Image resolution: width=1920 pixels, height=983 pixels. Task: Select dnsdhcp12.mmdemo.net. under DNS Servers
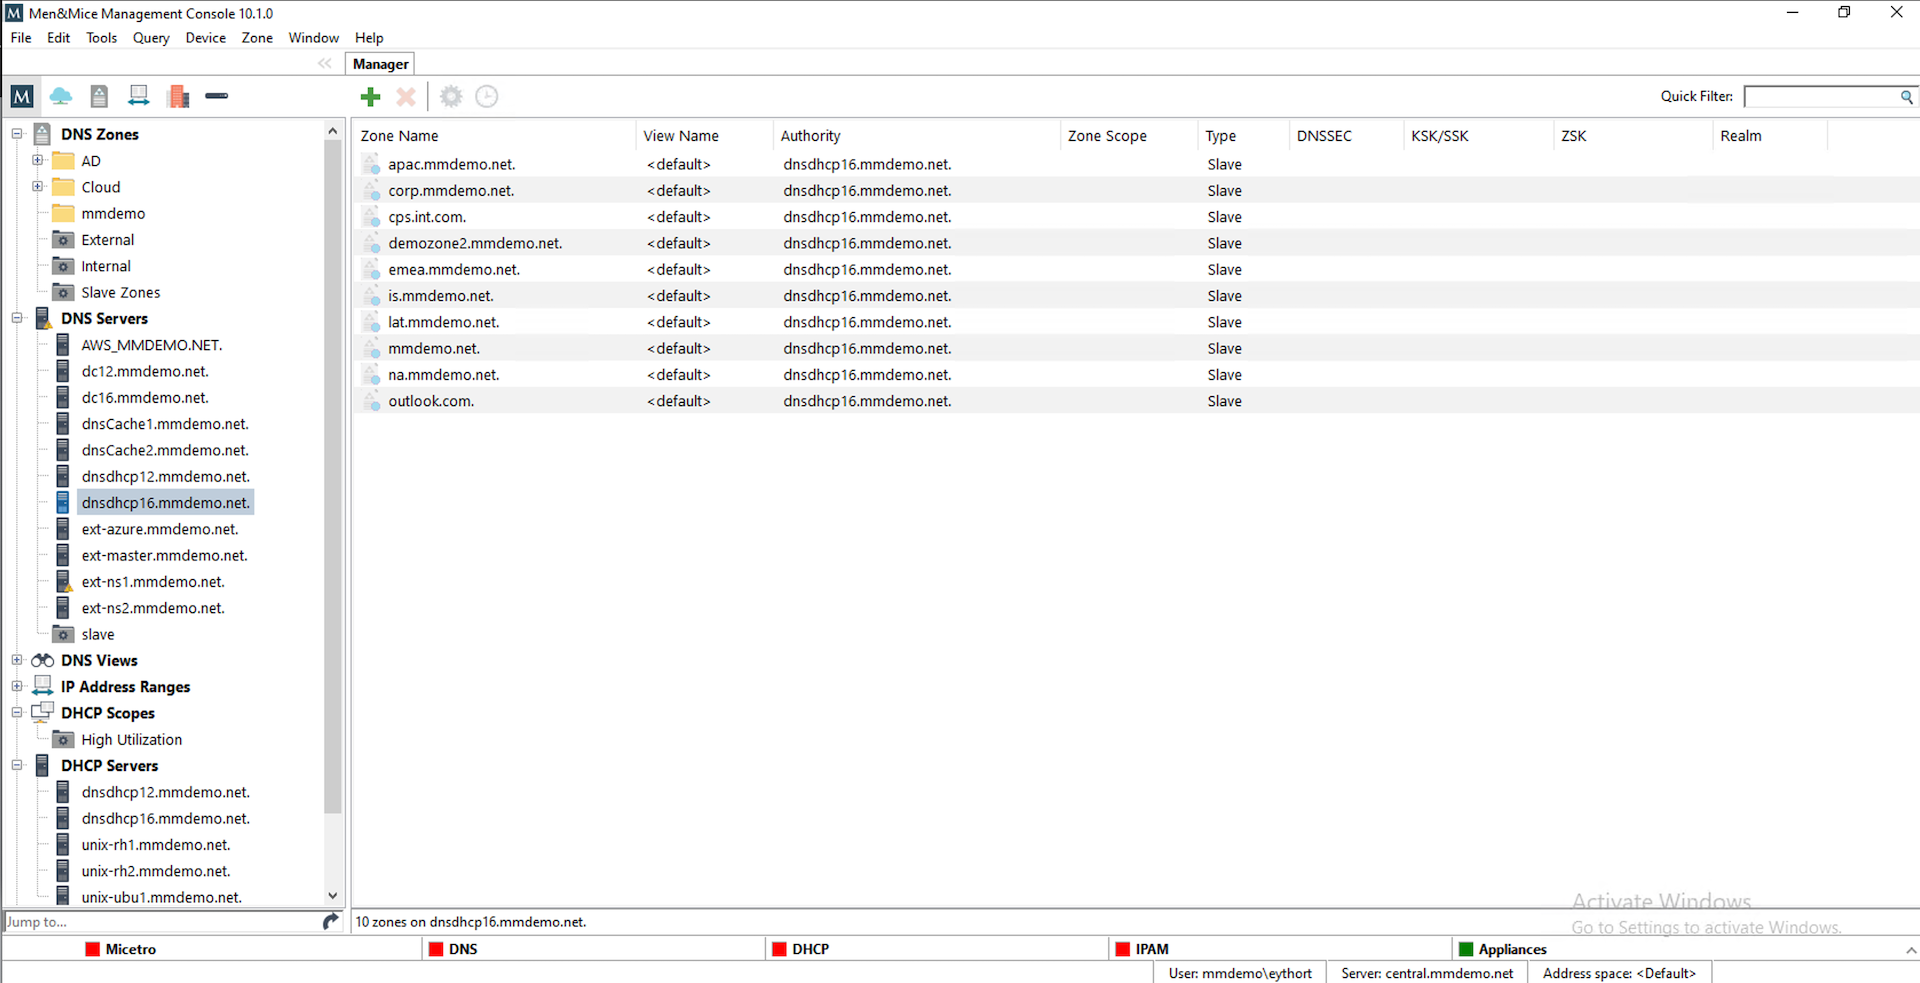[x=166, y=476]
